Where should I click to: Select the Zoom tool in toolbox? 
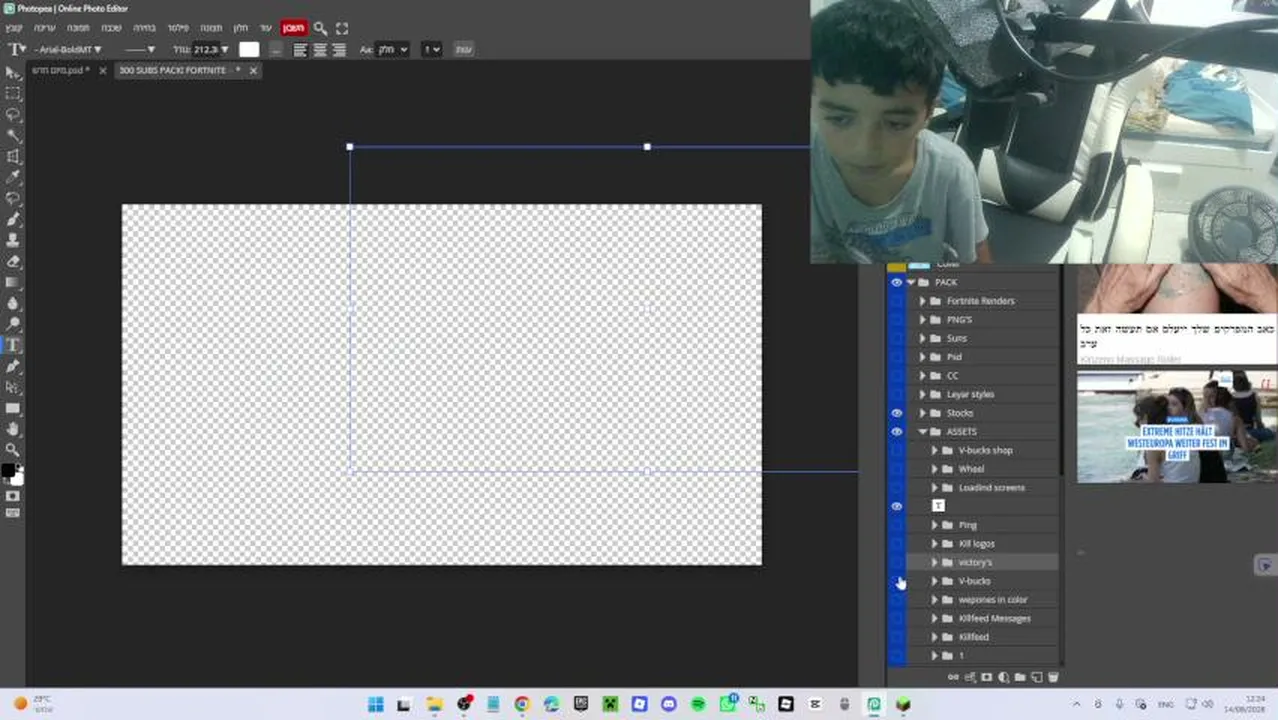click(x=13, y=450)
